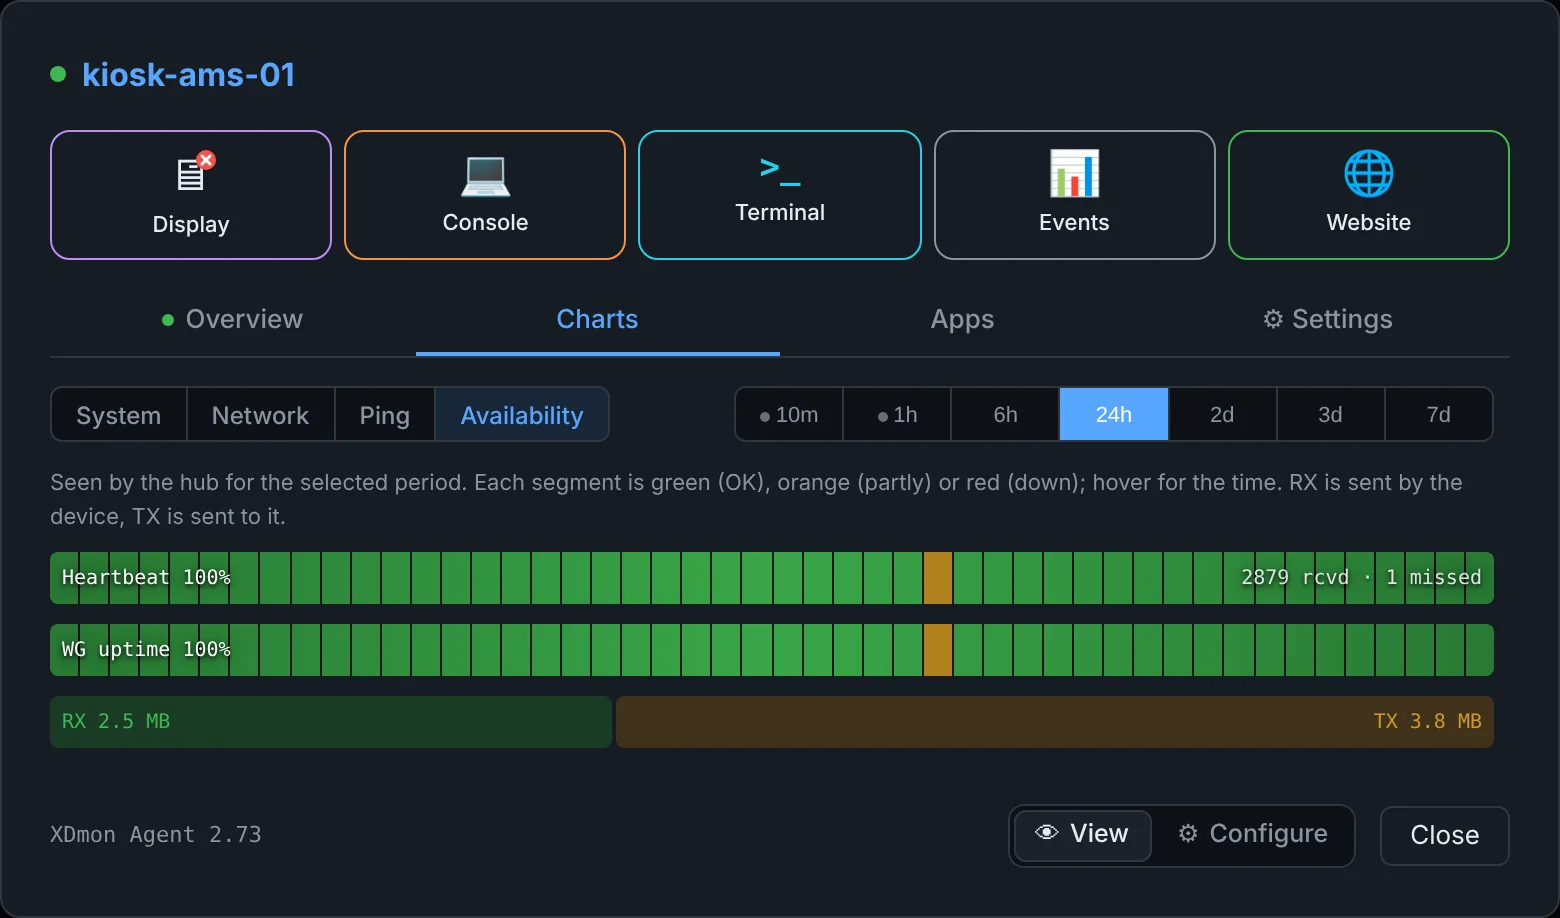Set the time range to 1h
Screen dimensions: 1560x918
pos(897,415)
